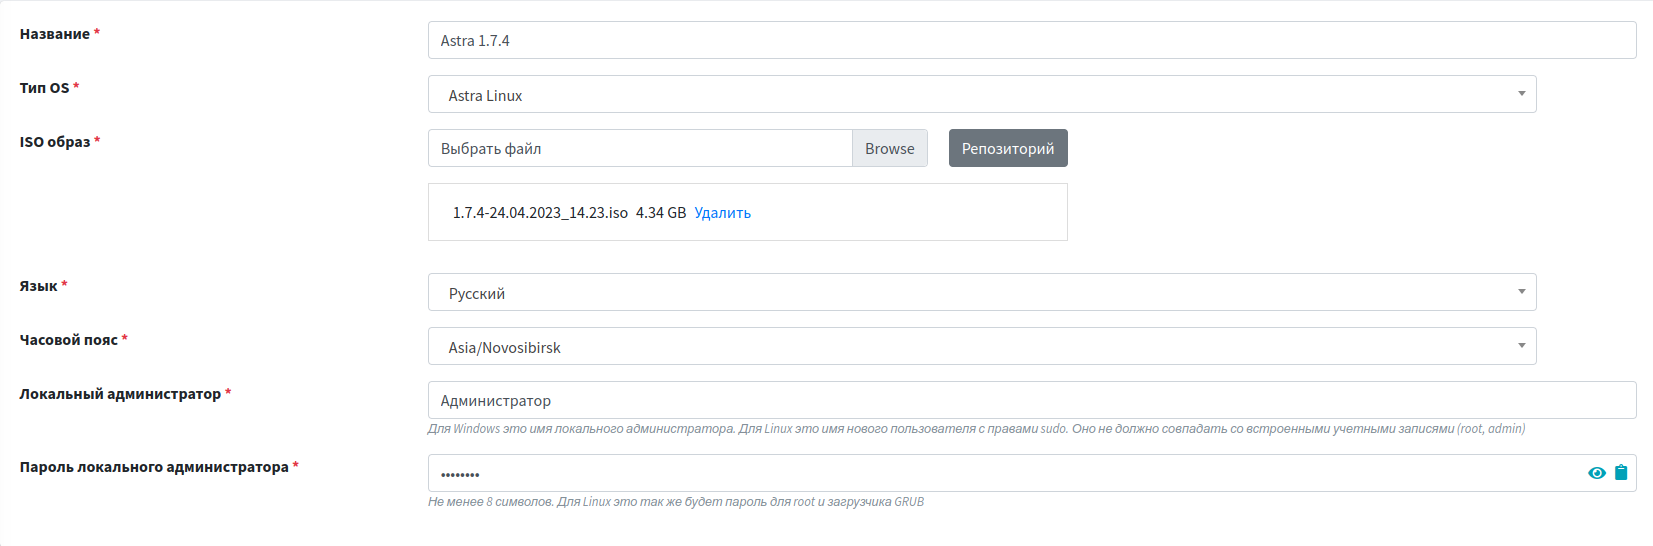Click the Название label
Image resolution: width=1653 pixels, height=546 pixels.
click(x=55, y=34)
